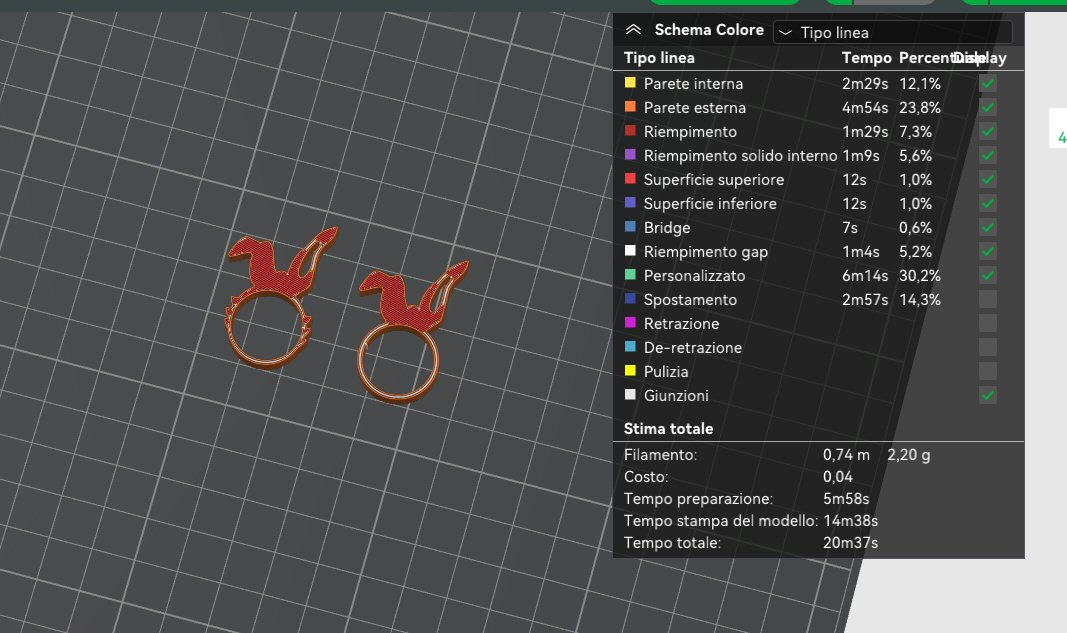
Task: Select the Riempimento solido interno label
Action: pyautogui.click(x=740, y=156)
